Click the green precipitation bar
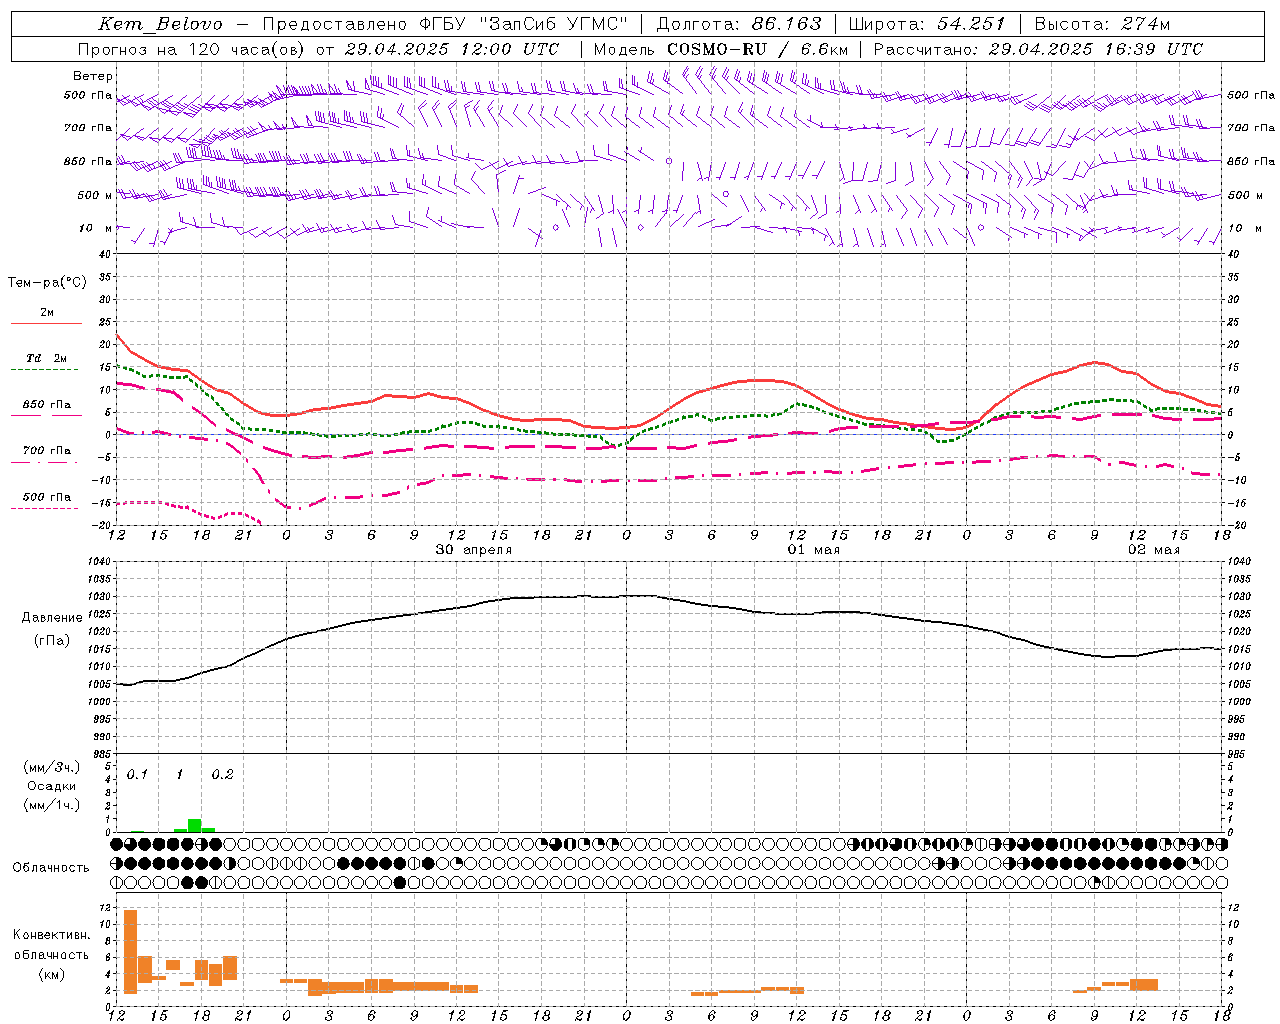1280x1024 pixels. point(195,826)
